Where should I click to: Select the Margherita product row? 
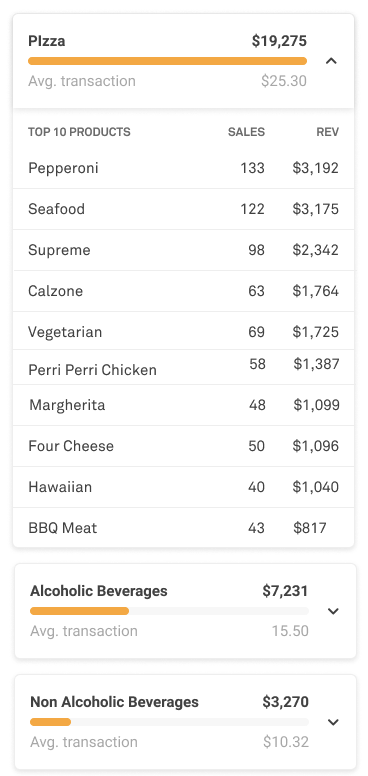point(184,405)
